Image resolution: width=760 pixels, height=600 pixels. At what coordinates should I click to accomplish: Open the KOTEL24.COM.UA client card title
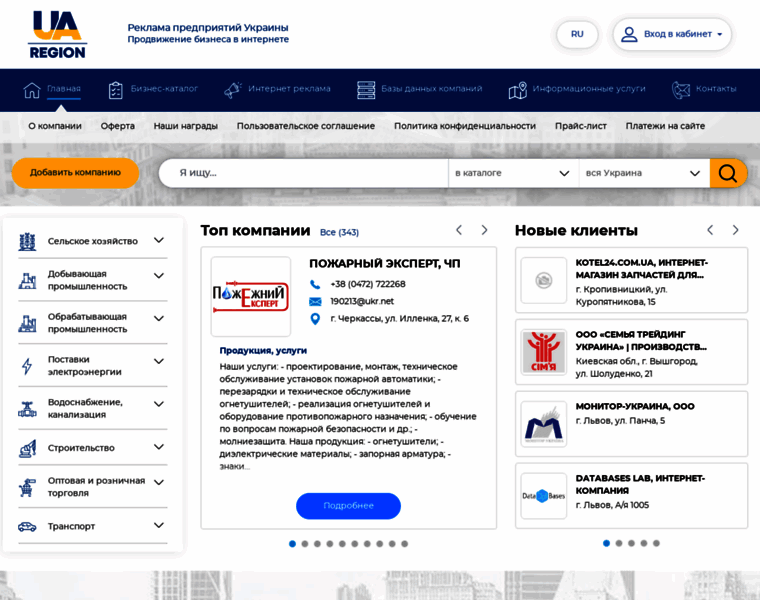pyautogui.click(x=642, y=268)
